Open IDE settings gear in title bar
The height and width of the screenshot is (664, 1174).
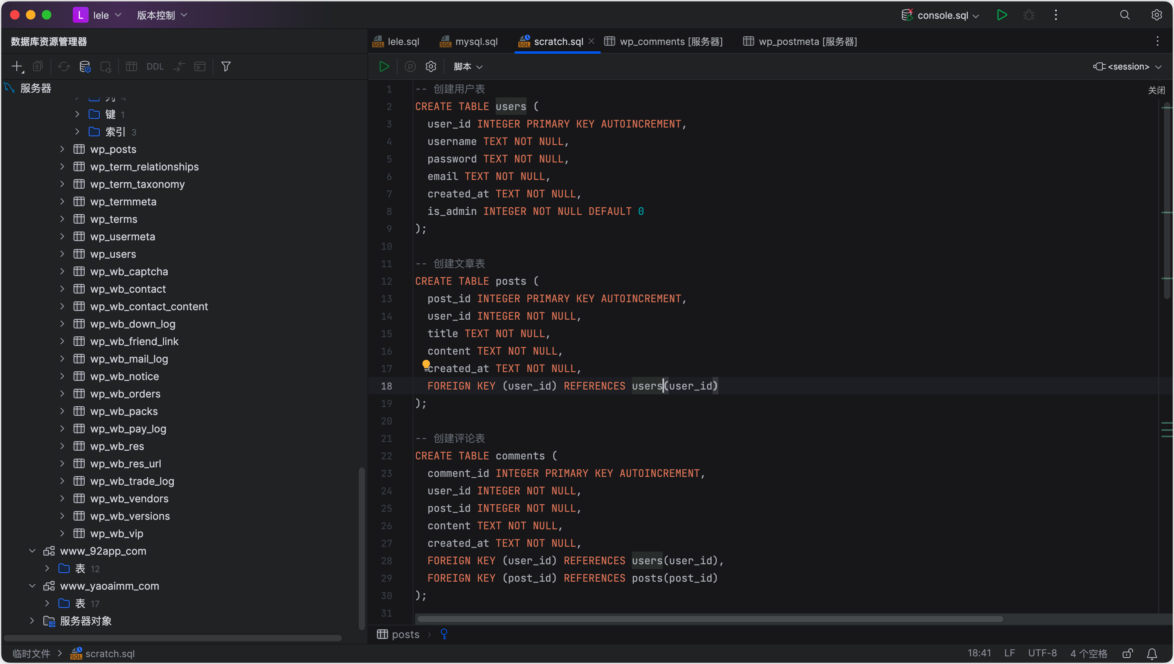point(1156,15)
